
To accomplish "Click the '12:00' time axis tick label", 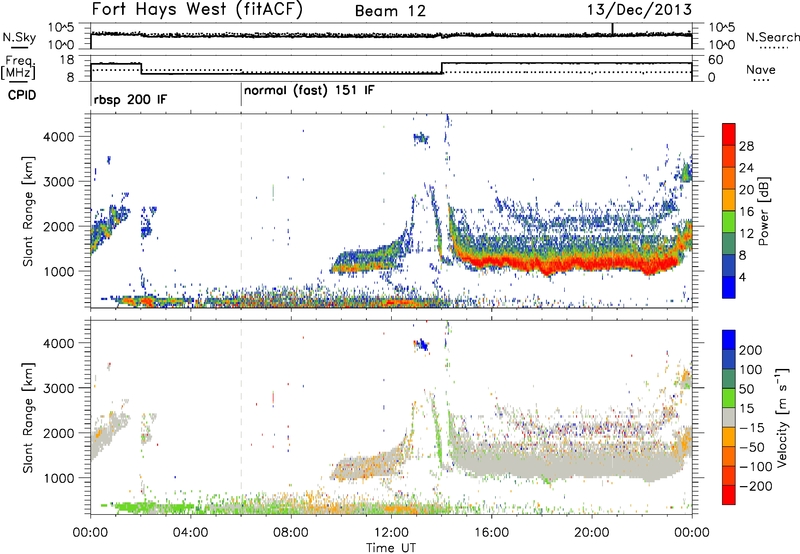I will 391,533.
